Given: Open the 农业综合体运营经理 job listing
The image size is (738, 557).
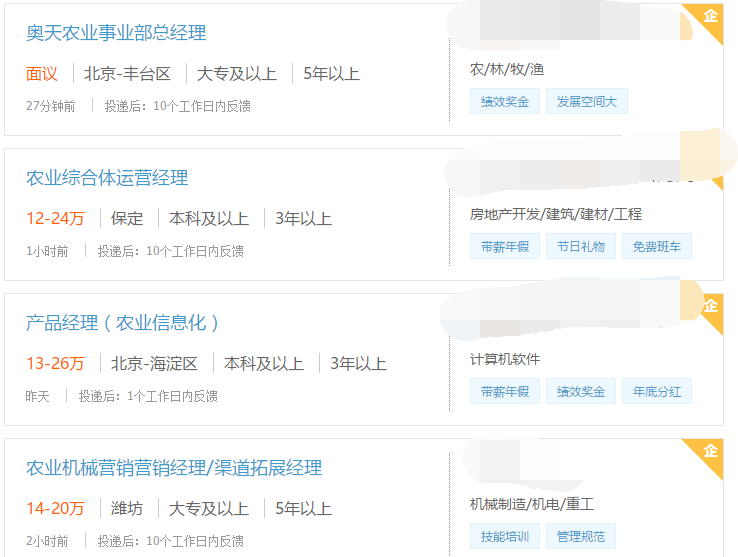Looking at the screenshot, I should point(107,178).
